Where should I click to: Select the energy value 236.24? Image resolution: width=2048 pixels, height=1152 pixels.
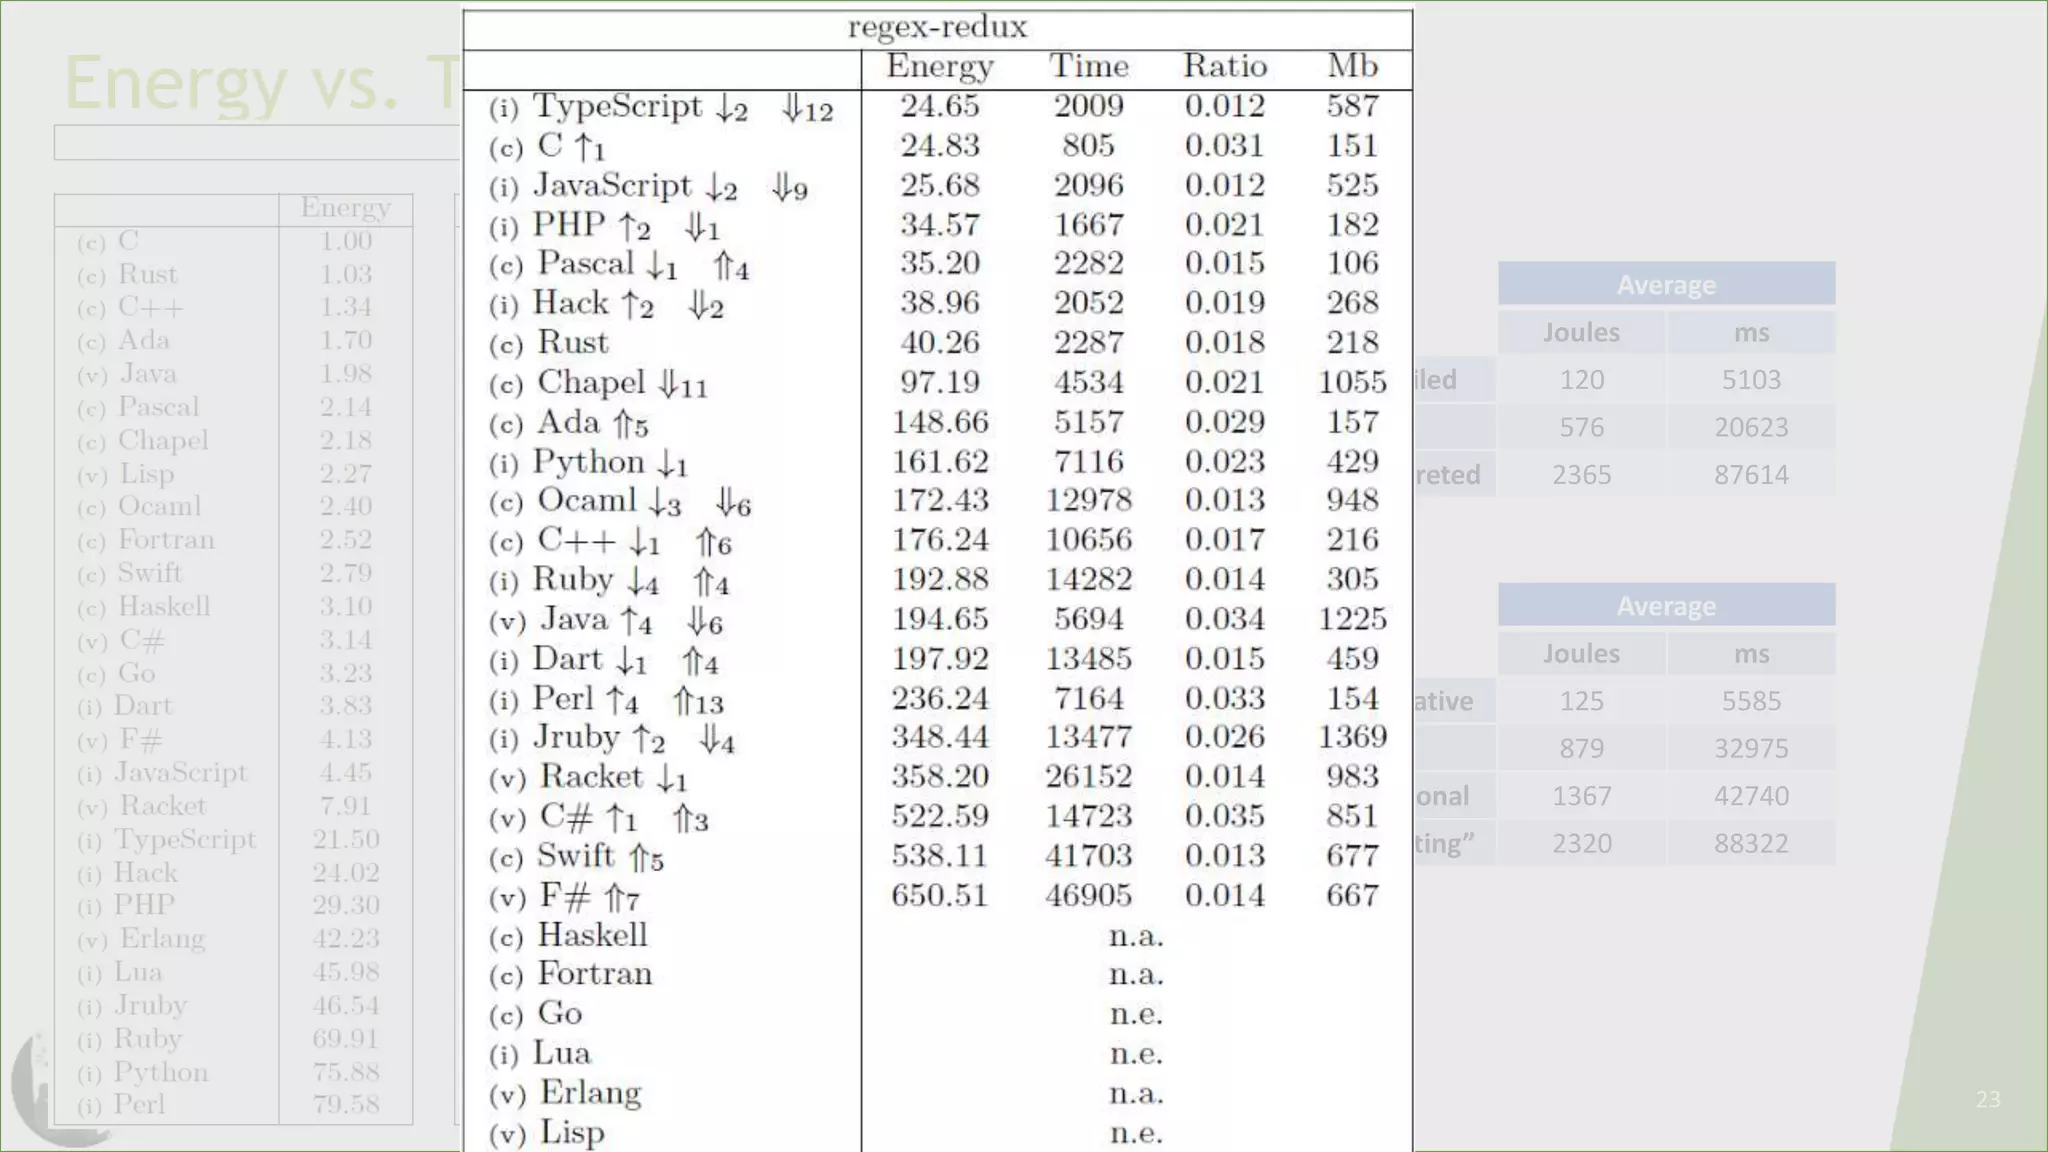[939, 699]
